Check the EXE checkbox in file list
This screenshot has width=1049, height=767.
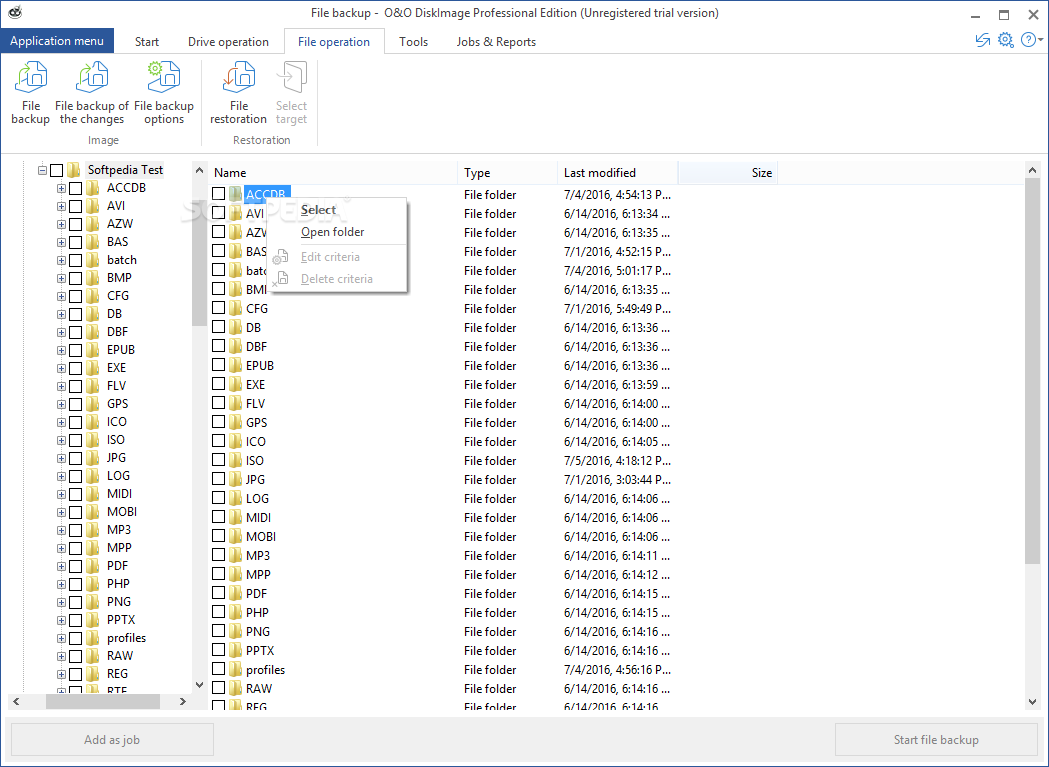tap(219, 384)
